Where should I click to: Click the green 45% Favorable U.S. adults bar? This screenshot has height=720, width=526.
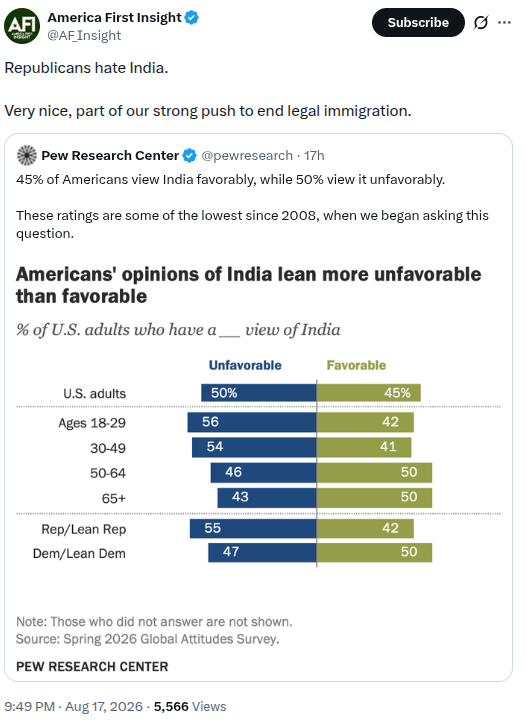(x=369, y=393)
